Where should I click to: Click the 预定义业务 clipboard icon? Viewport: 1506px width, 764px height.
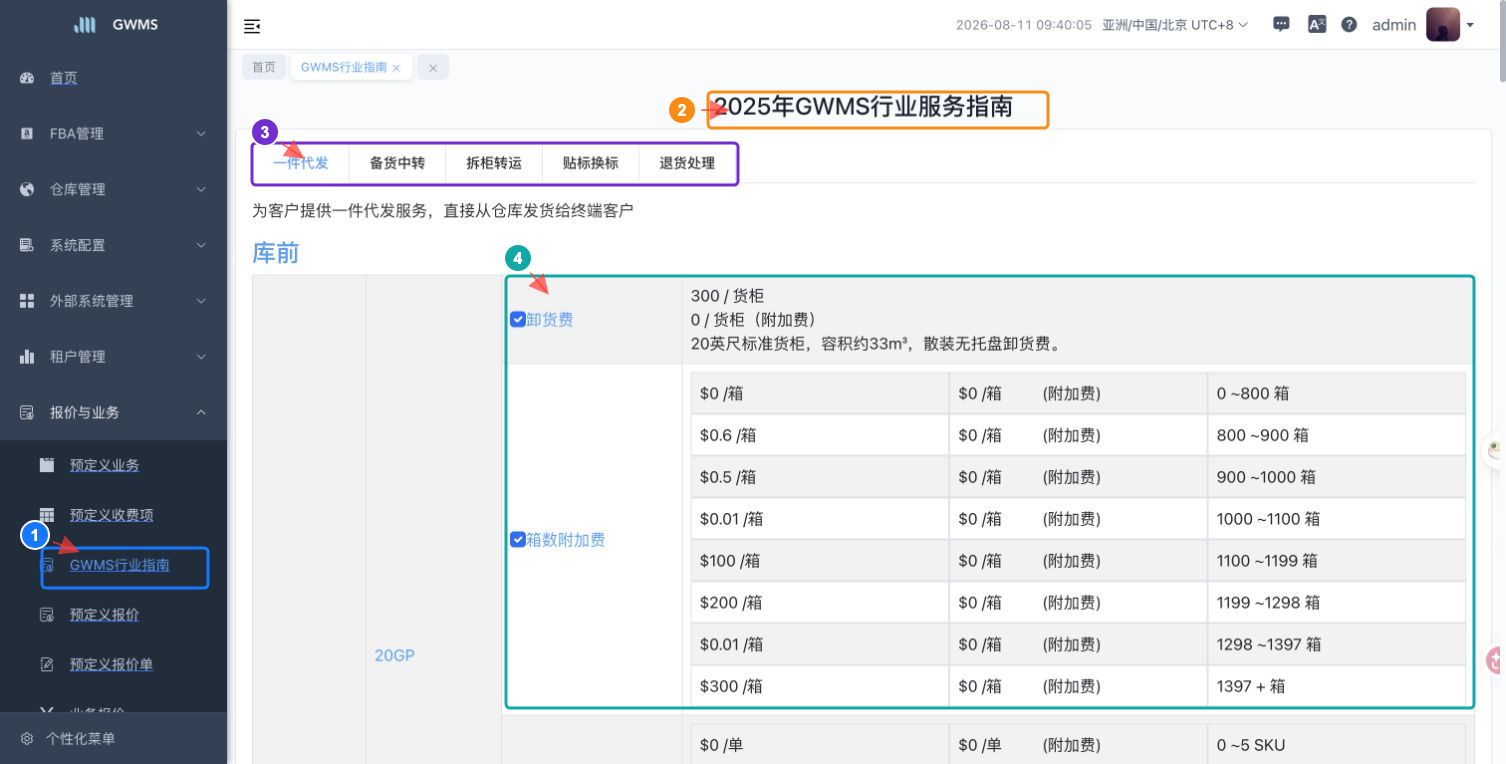(47, 465)
